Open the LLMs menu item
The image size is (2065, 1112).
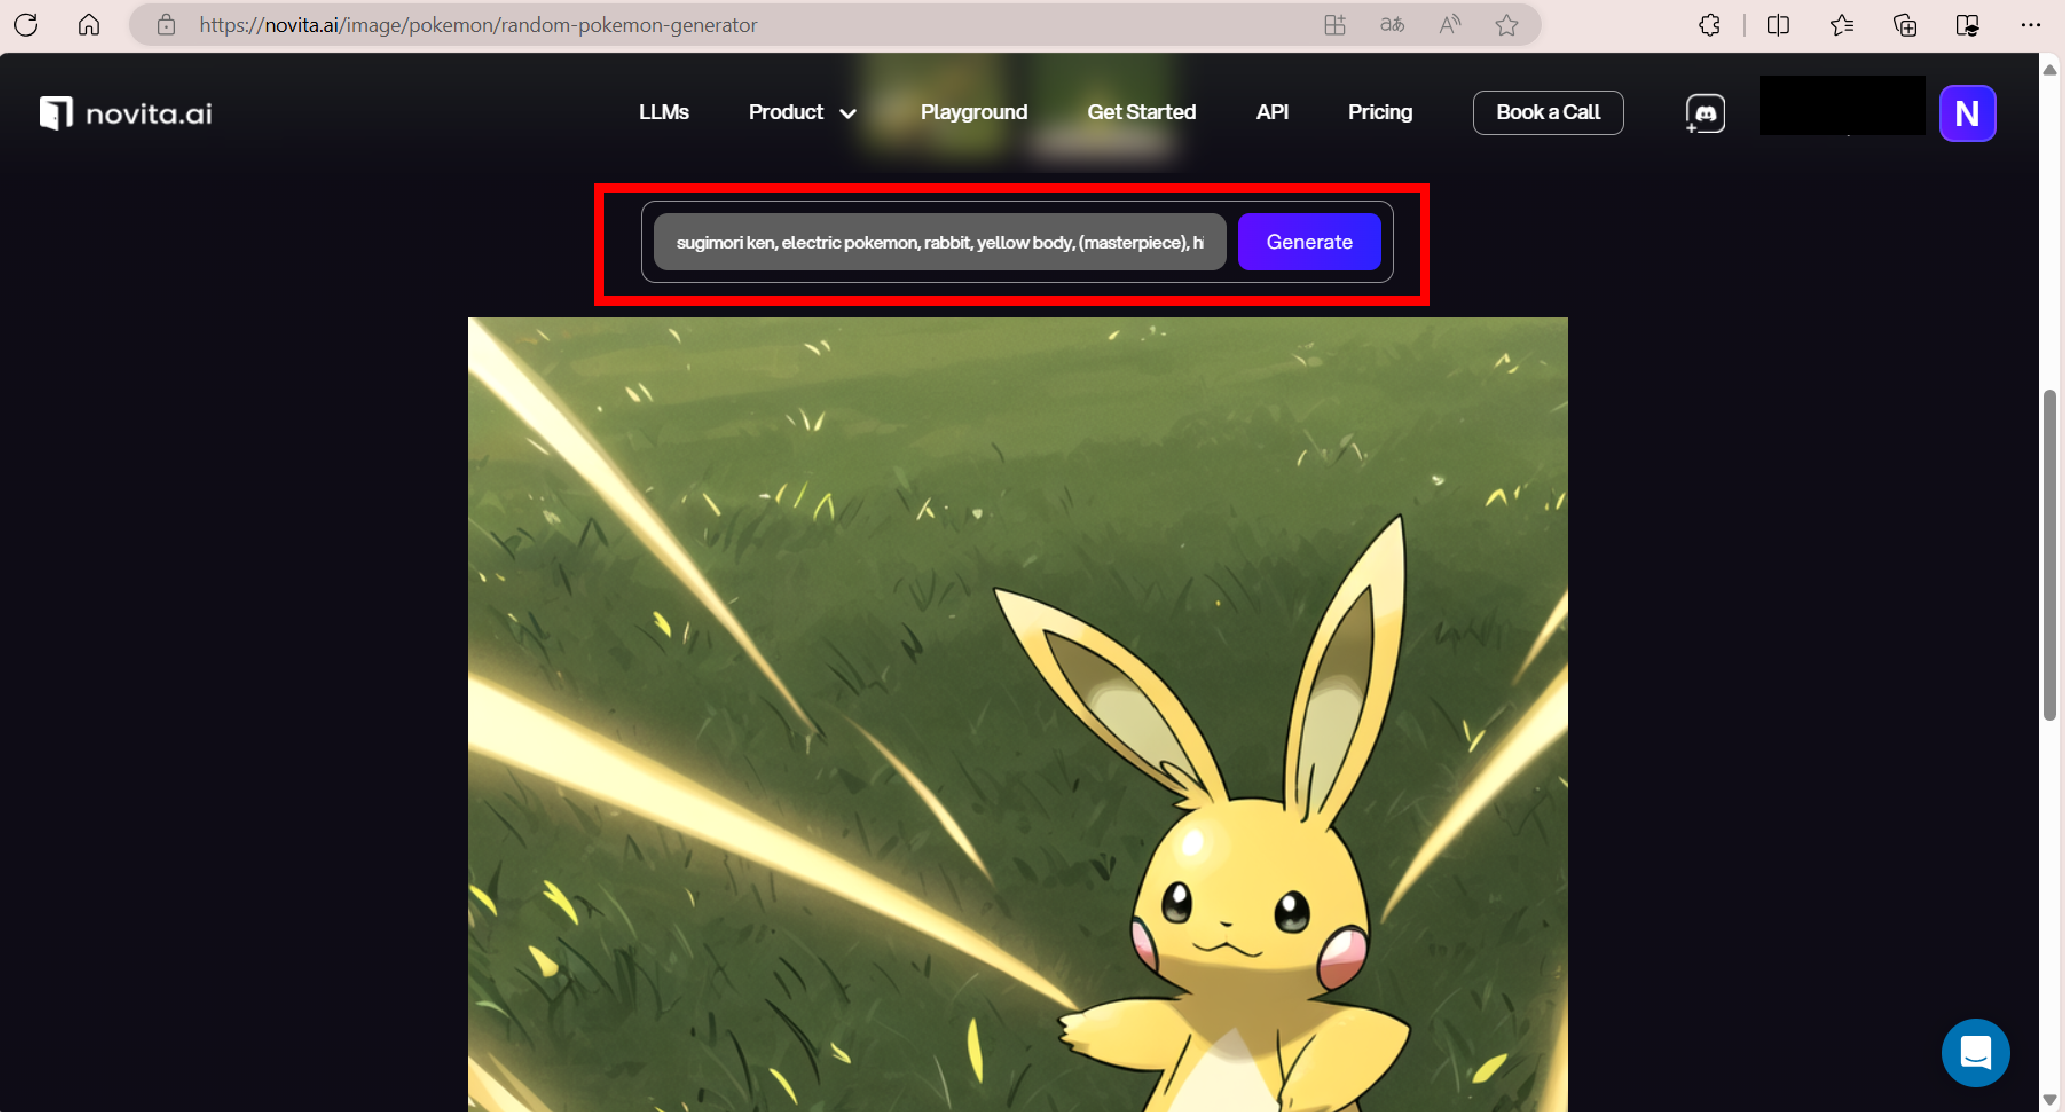[x=663, y=112]
